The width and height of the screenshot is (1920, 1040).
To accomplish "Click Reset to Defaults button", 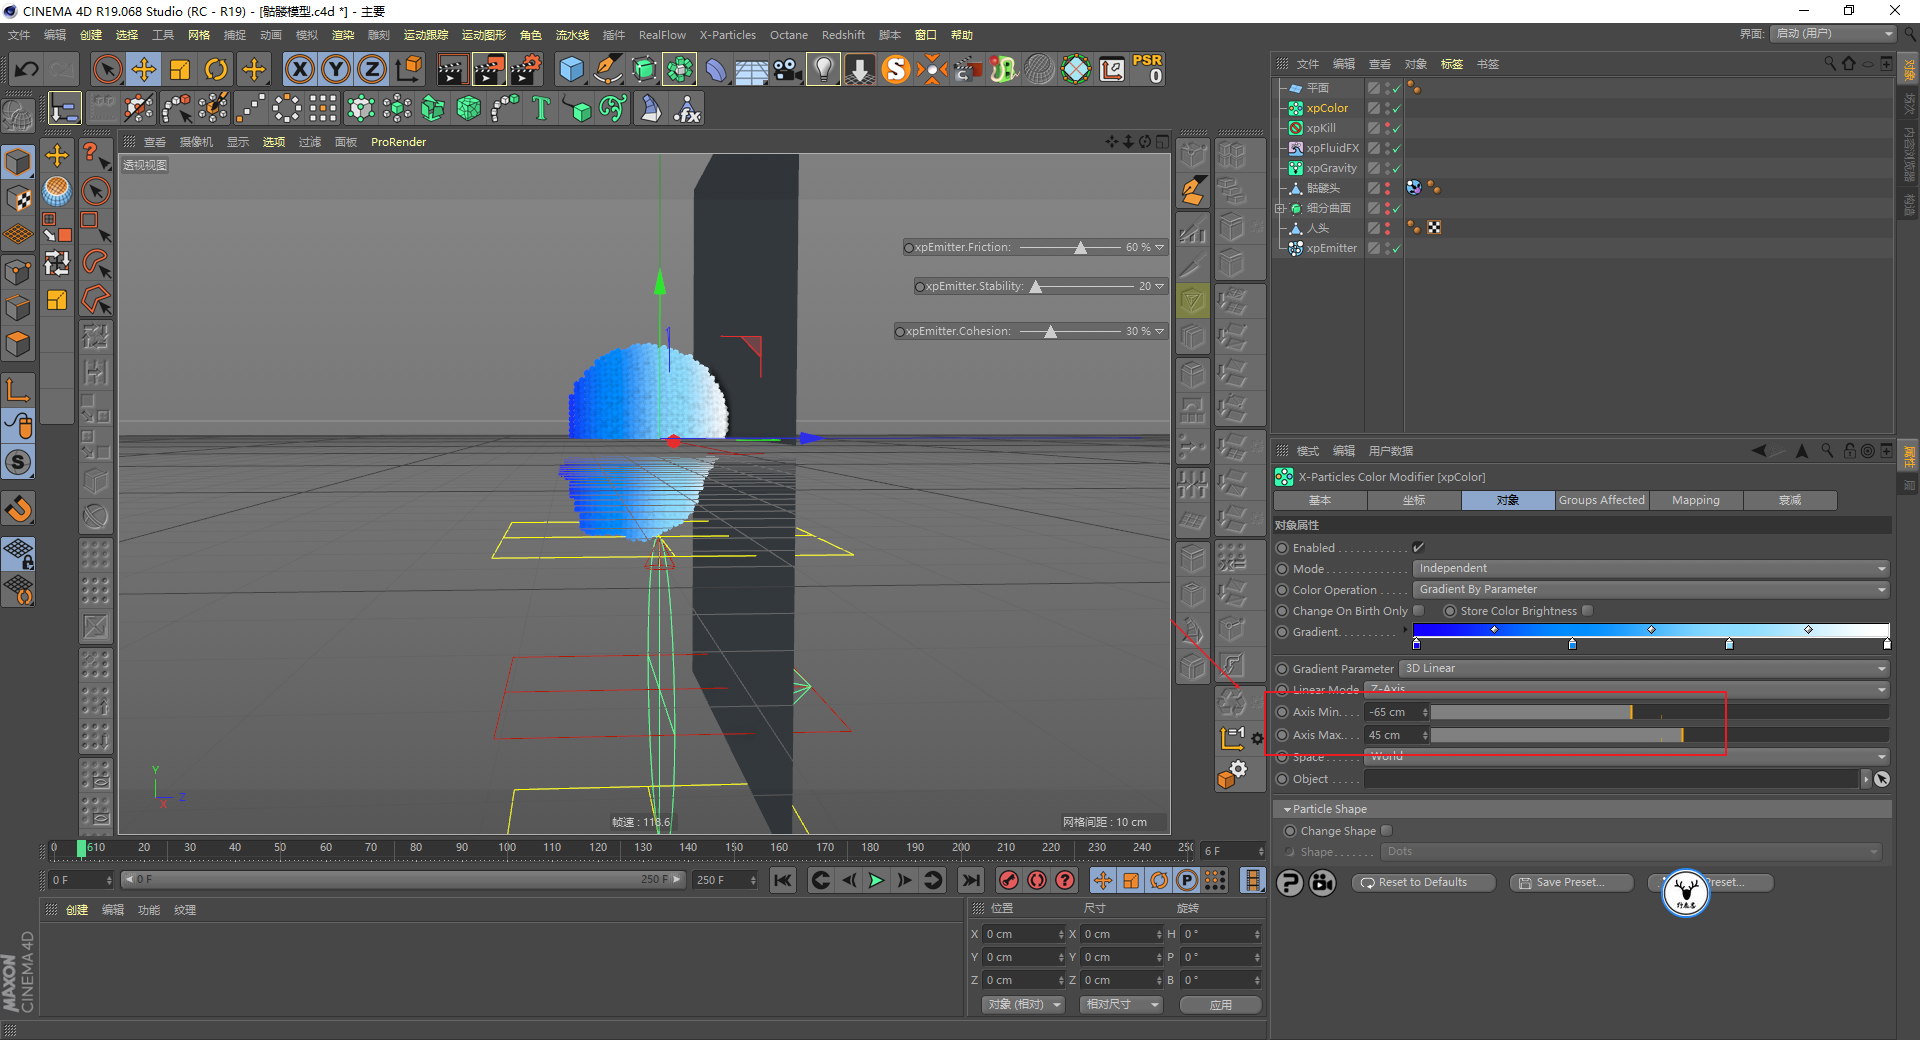I will coord(1423,883).
